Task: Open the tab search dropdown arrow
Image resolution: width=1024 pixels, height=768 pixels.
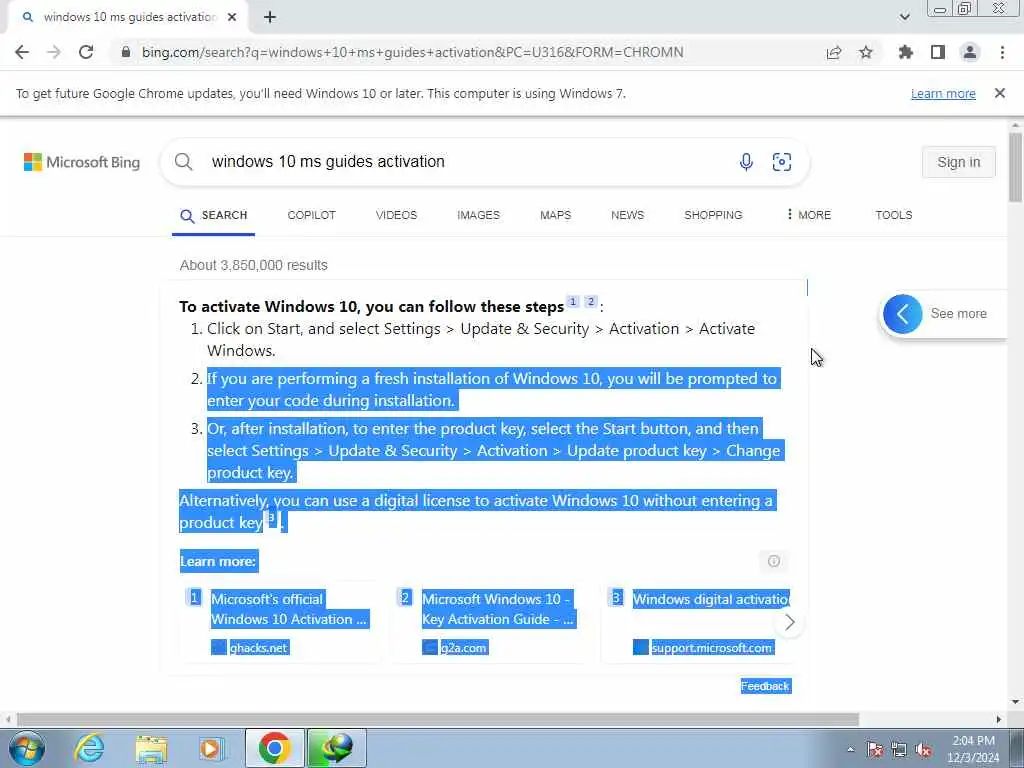Action: tap(904, 17)
